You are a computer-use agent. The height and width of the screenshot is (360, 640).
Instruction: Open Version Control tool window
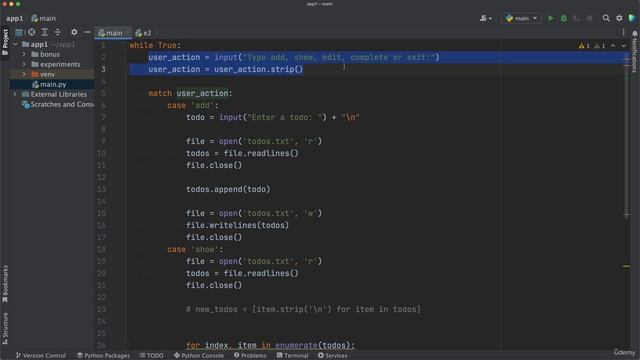[41, 356]
